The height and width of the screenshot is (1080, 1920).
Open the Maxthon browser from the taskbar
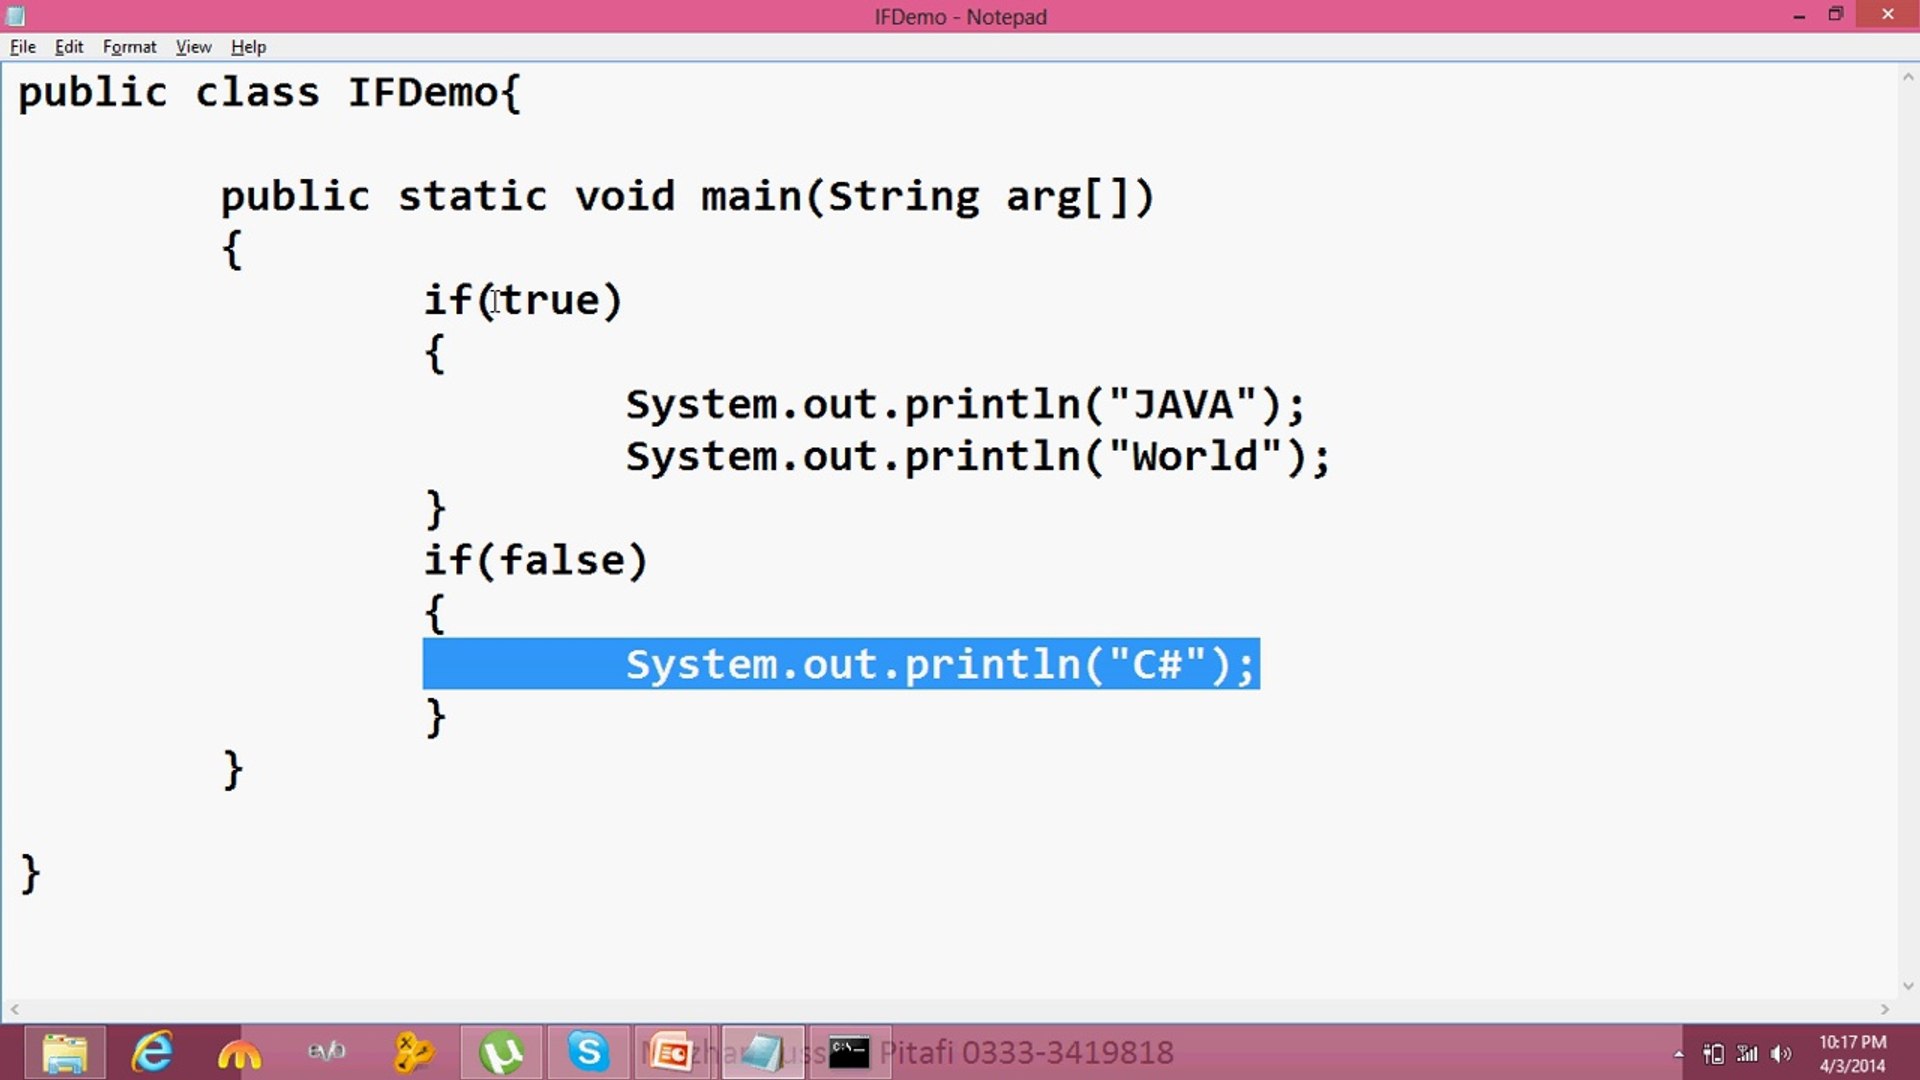238,1053
